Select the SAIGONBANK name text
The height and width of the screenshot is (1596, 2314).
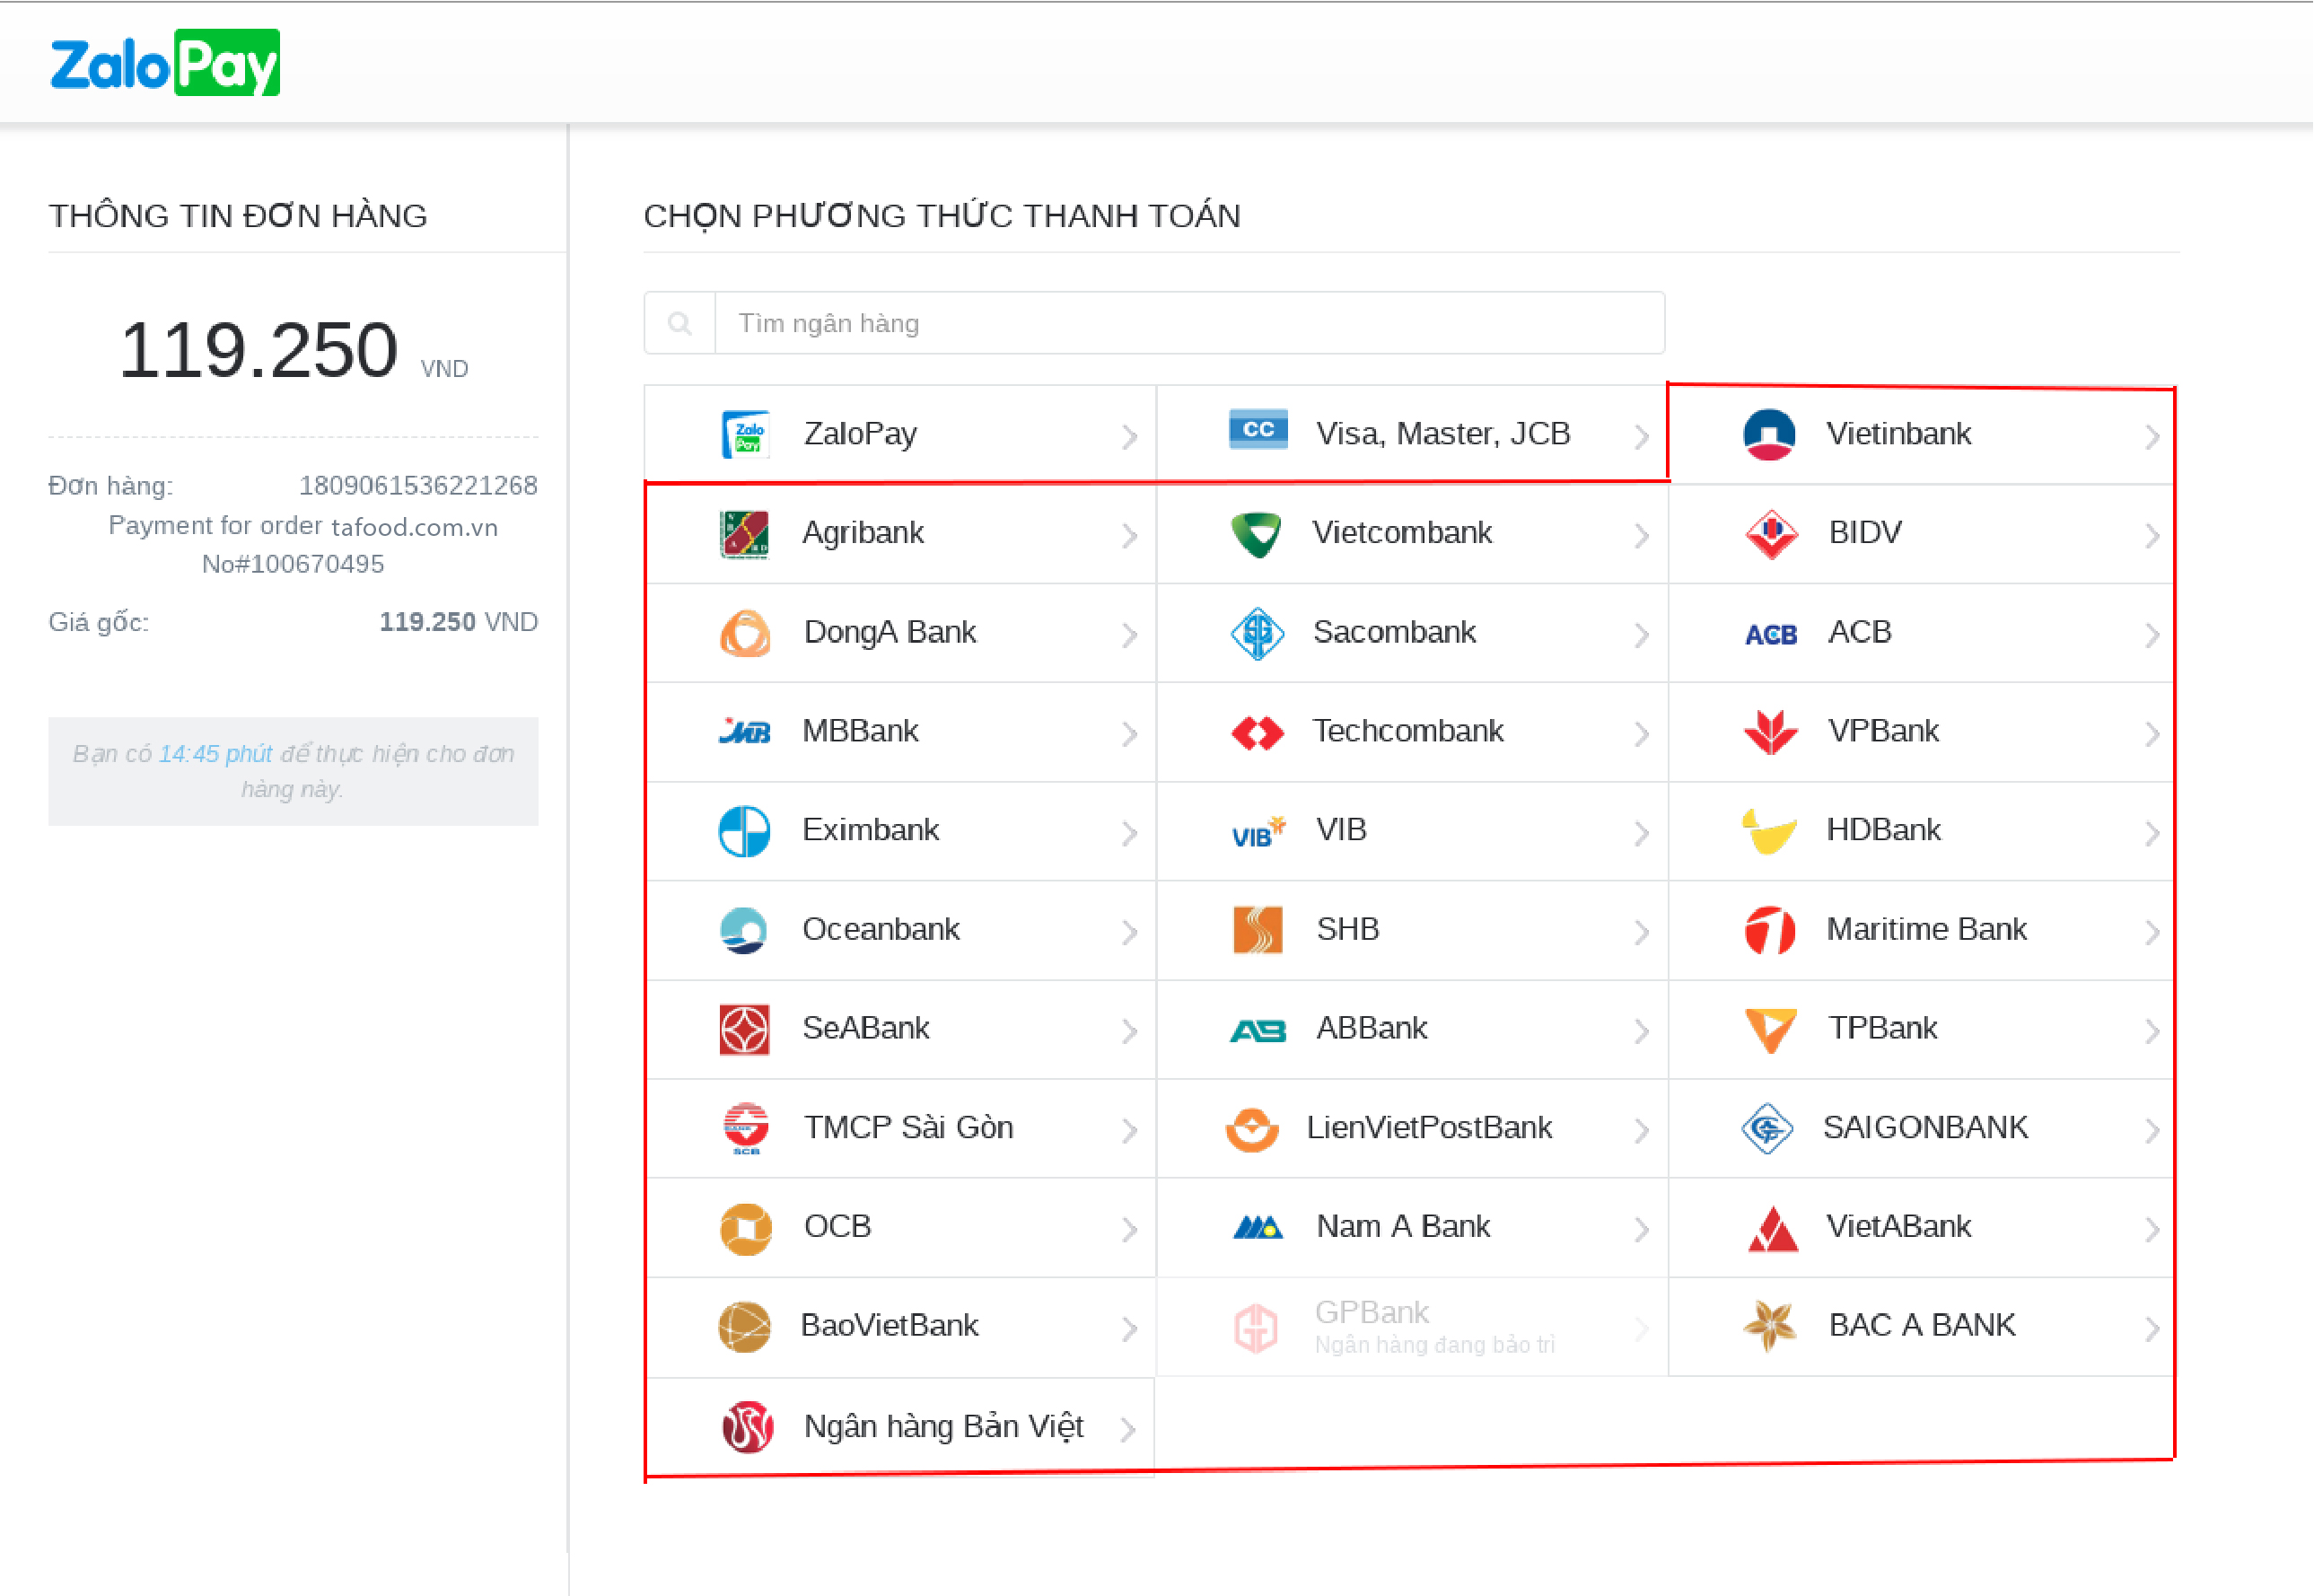[x=1925, y=1128]
